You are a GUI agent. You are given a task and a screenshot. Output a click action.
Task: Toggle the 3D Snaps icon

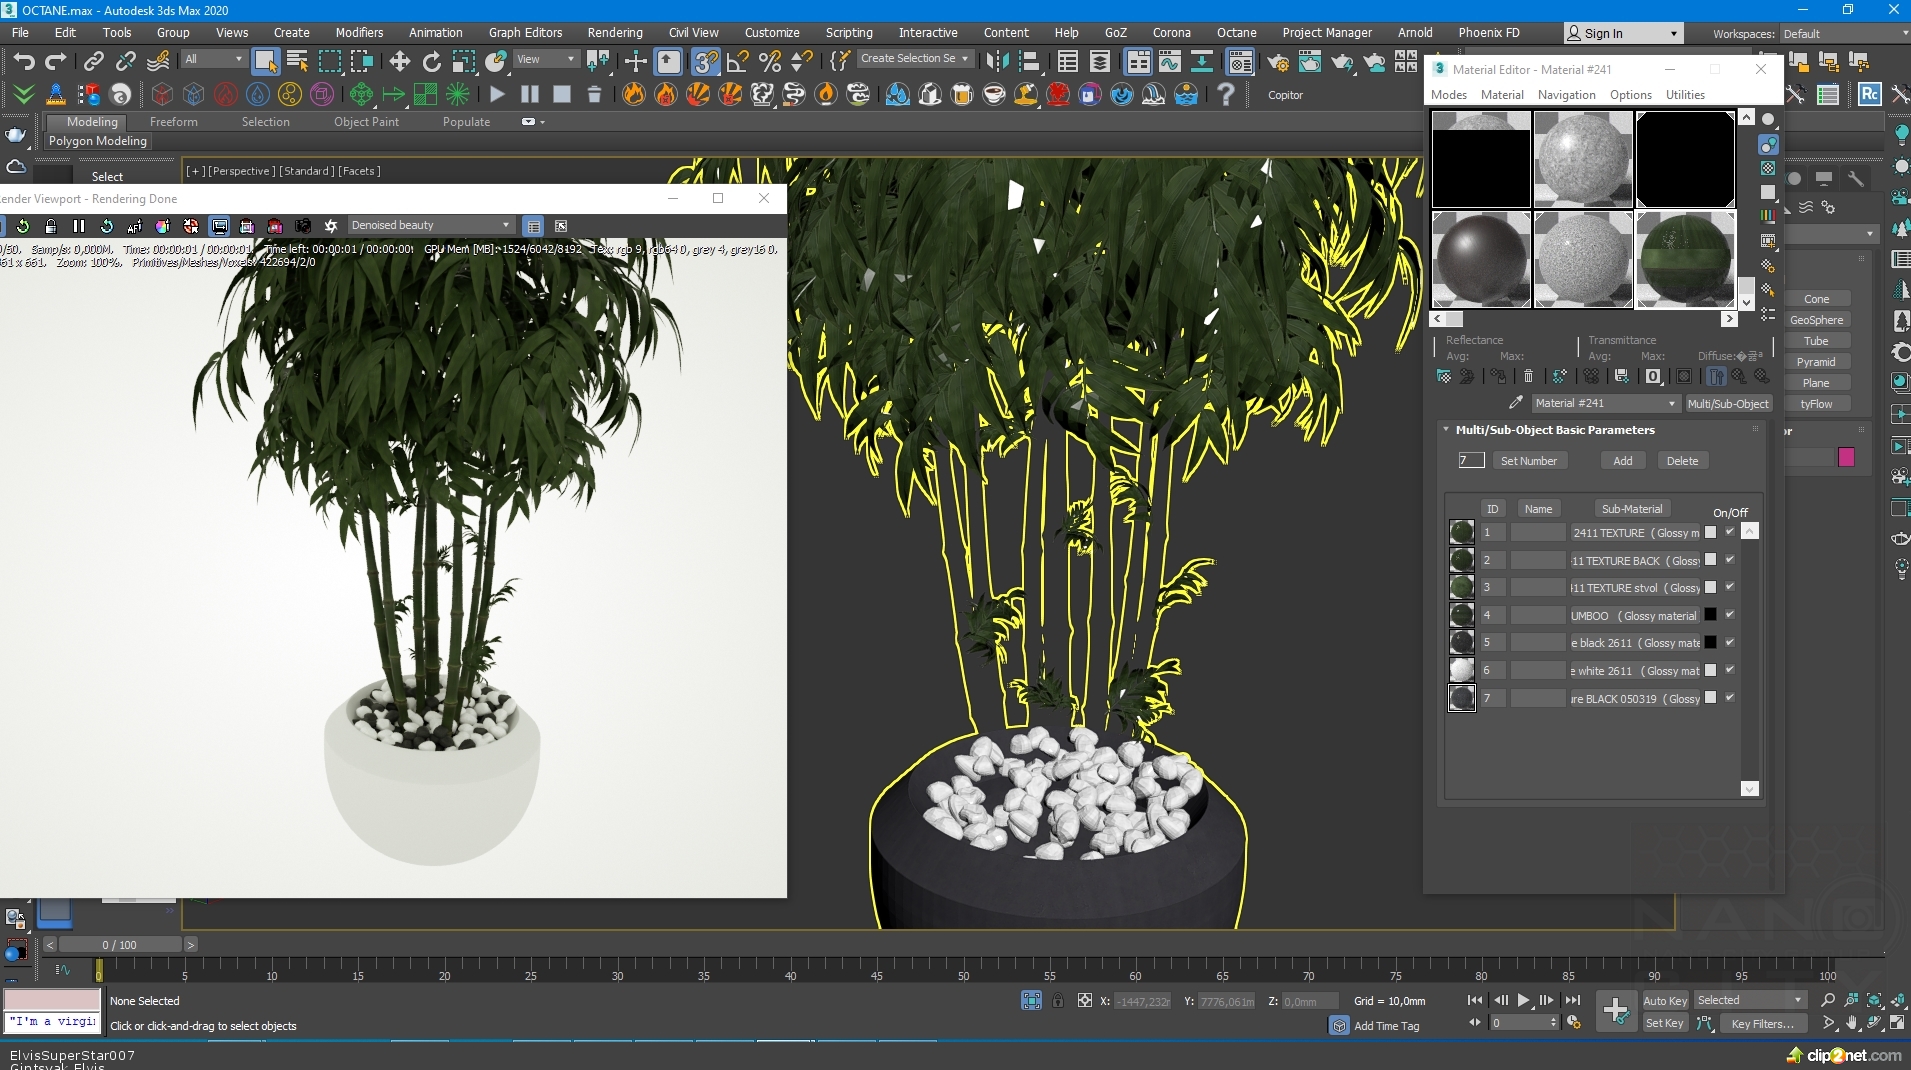pos(705,62)
